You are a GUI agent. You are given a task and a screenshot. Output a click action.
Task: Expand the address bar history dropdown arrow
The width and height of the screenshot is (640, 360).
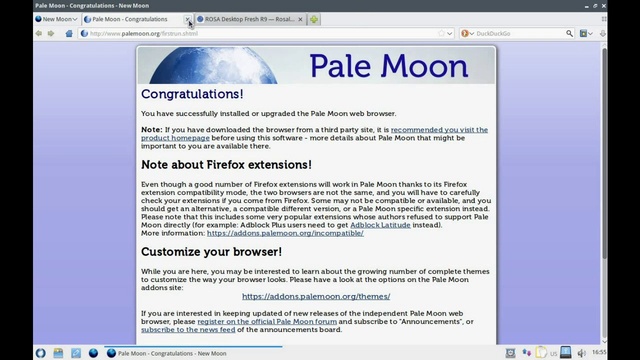(x=450, y=33)
